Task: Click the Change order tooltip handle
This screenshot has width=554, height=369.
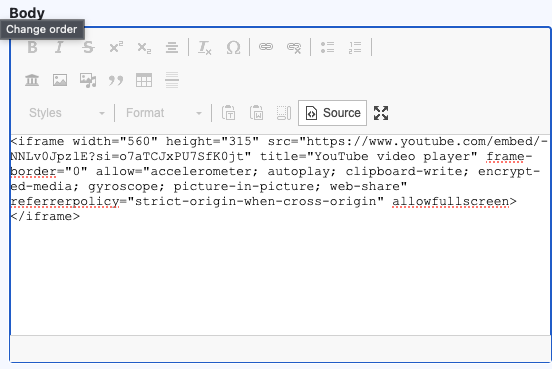Action: [42, 29]
